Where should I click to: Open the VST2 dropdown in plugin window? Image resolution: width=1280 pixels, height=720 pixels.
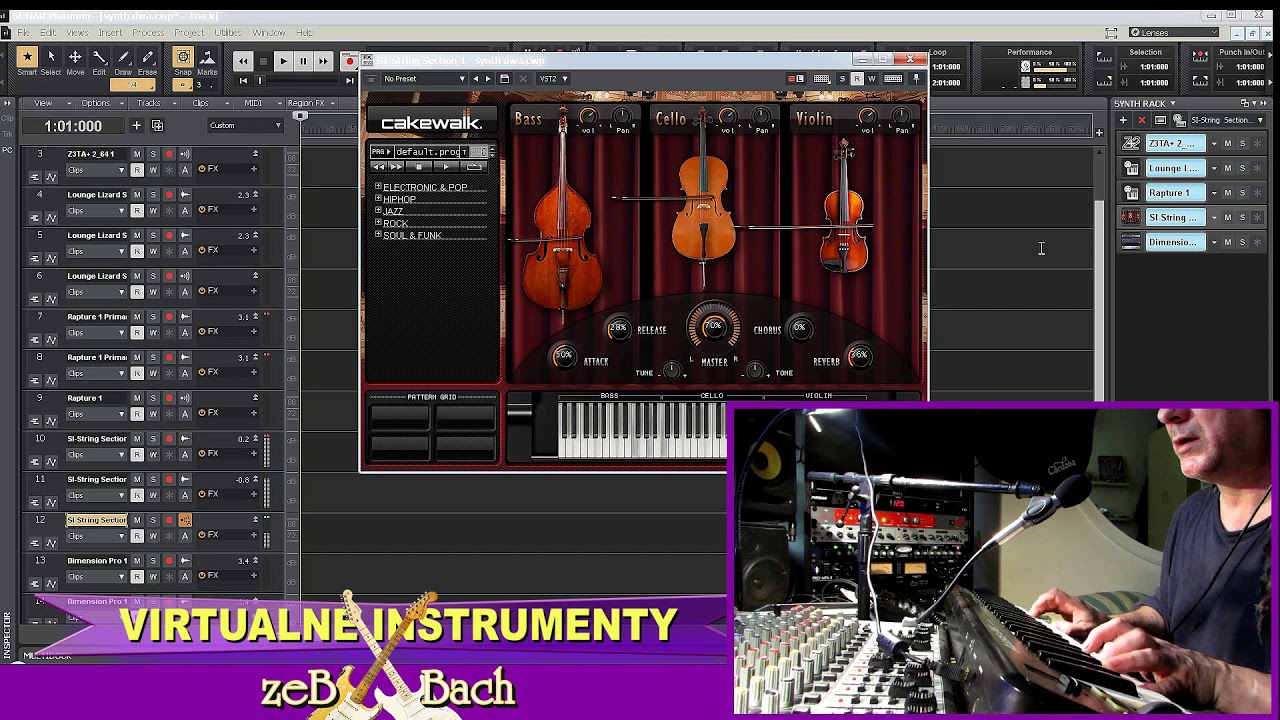pos(554,79)
